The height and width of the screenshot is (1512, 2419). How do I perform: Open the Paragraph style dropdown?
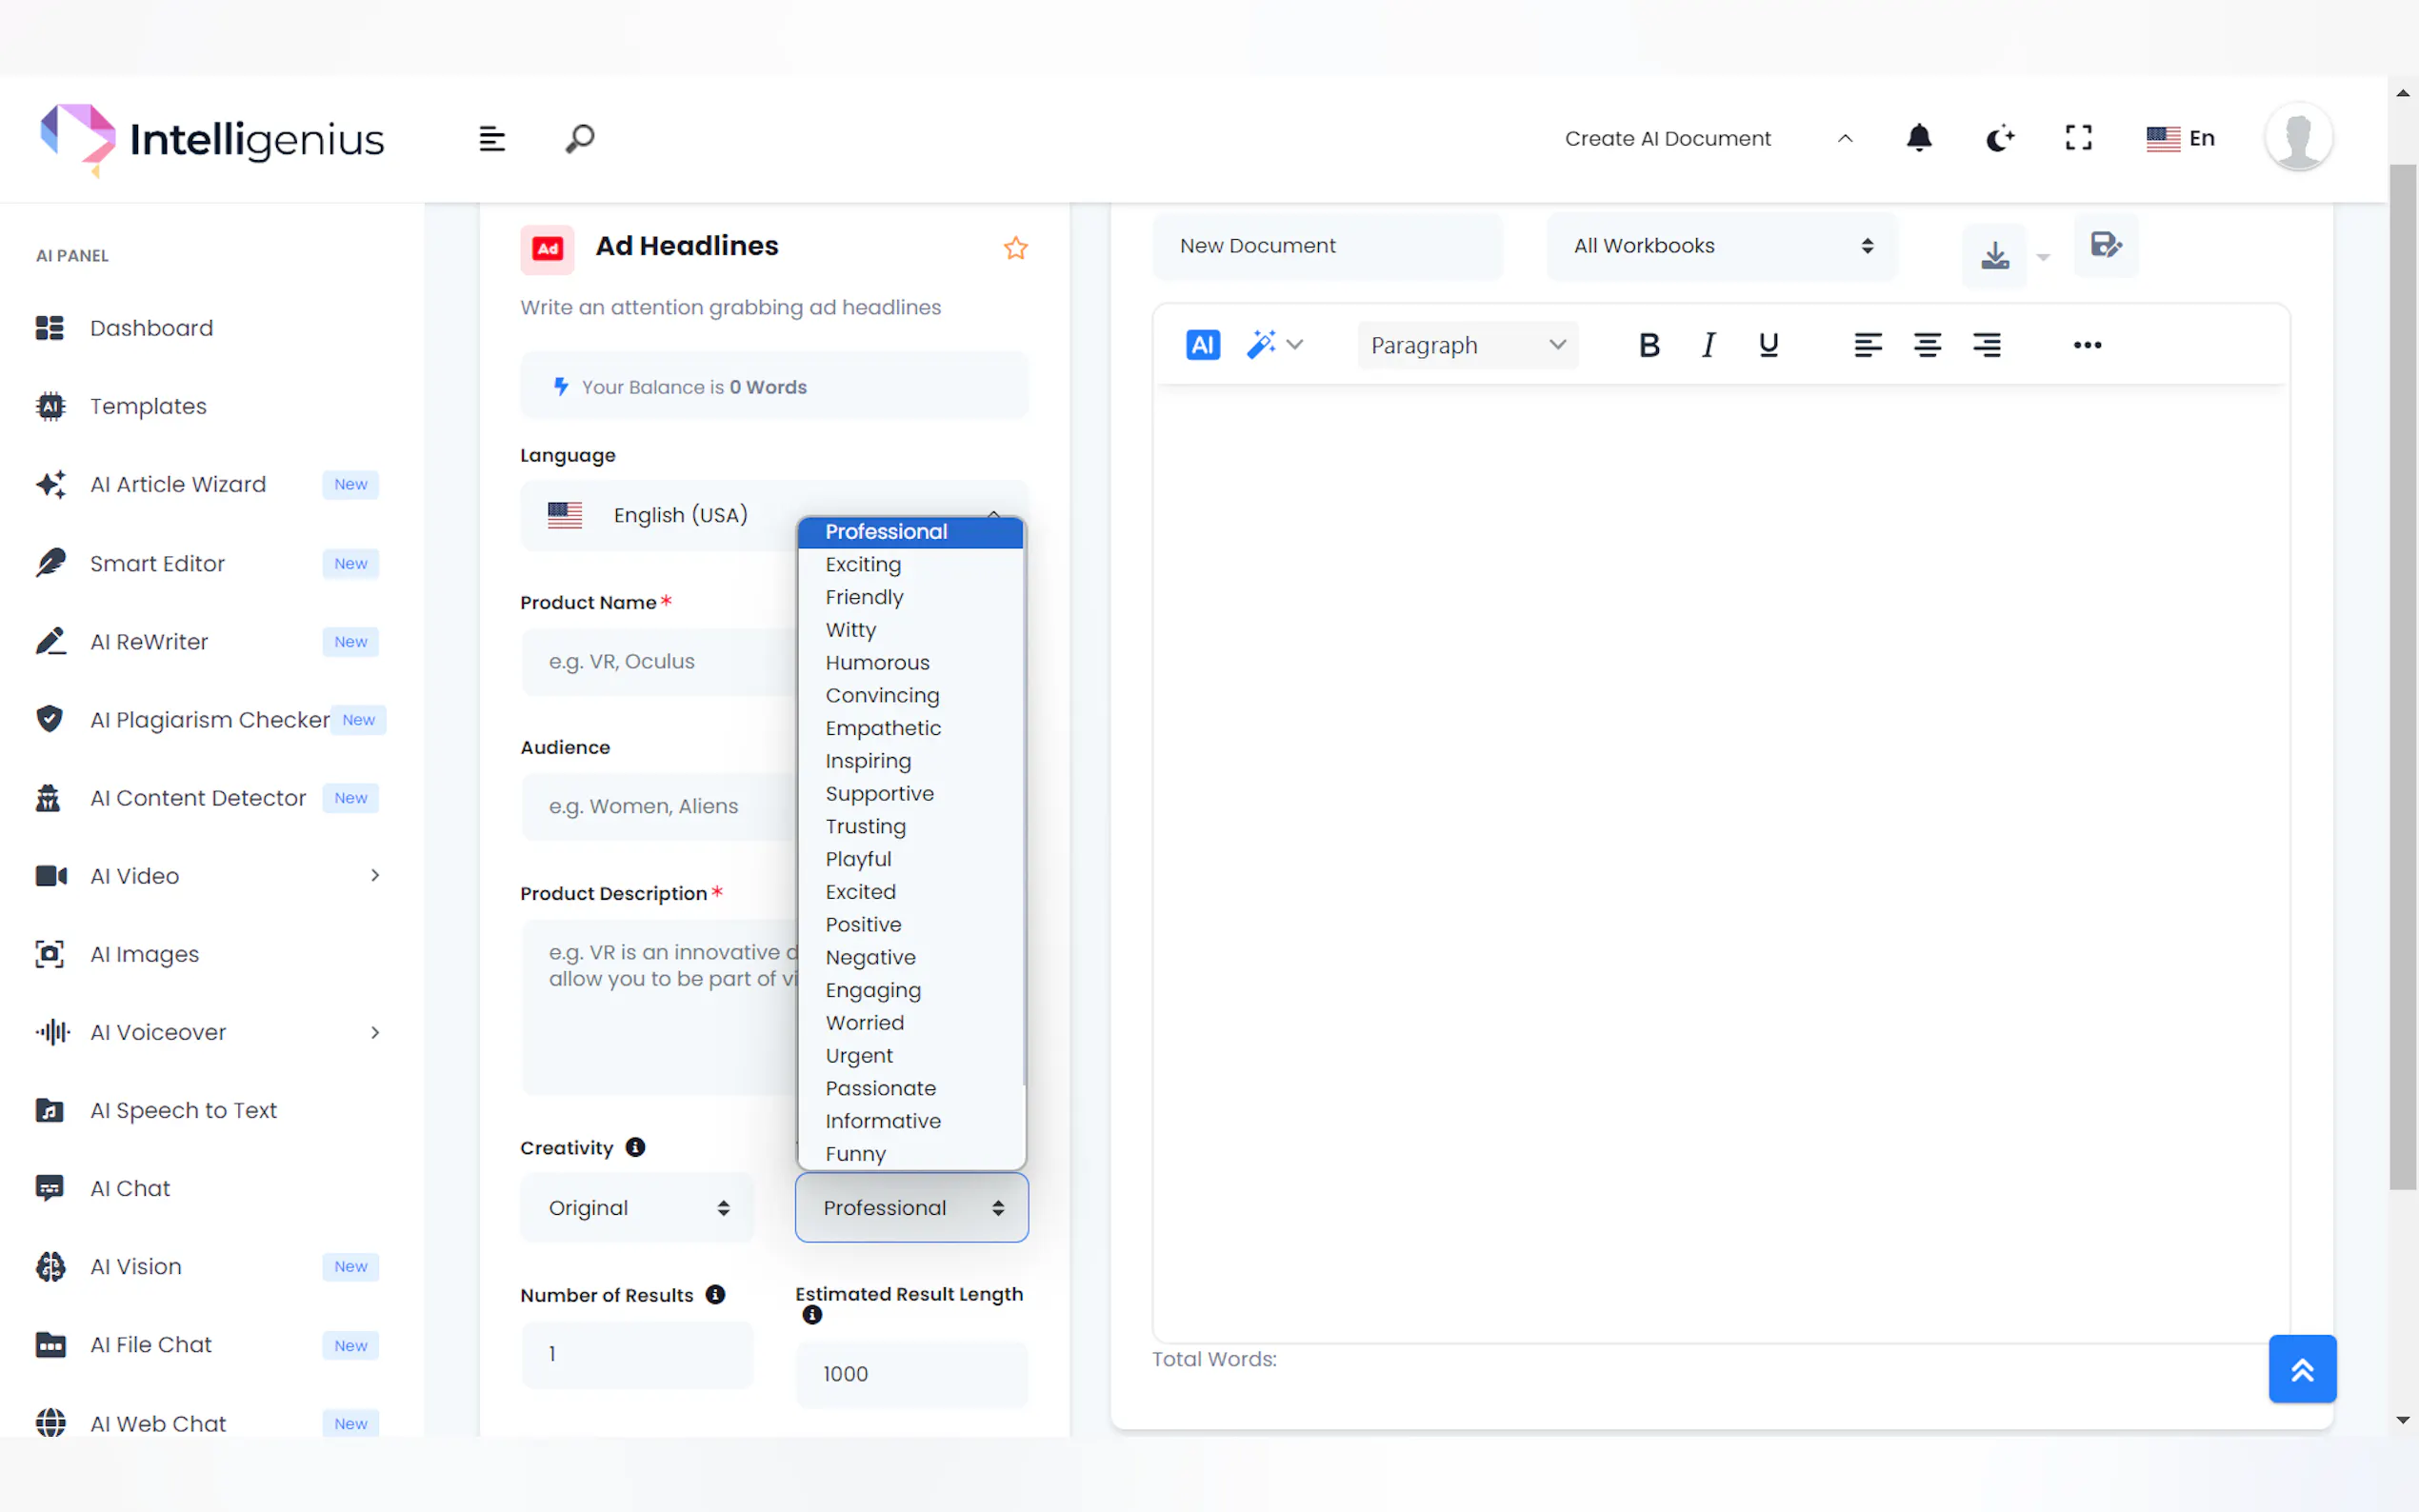(1466, 345)
